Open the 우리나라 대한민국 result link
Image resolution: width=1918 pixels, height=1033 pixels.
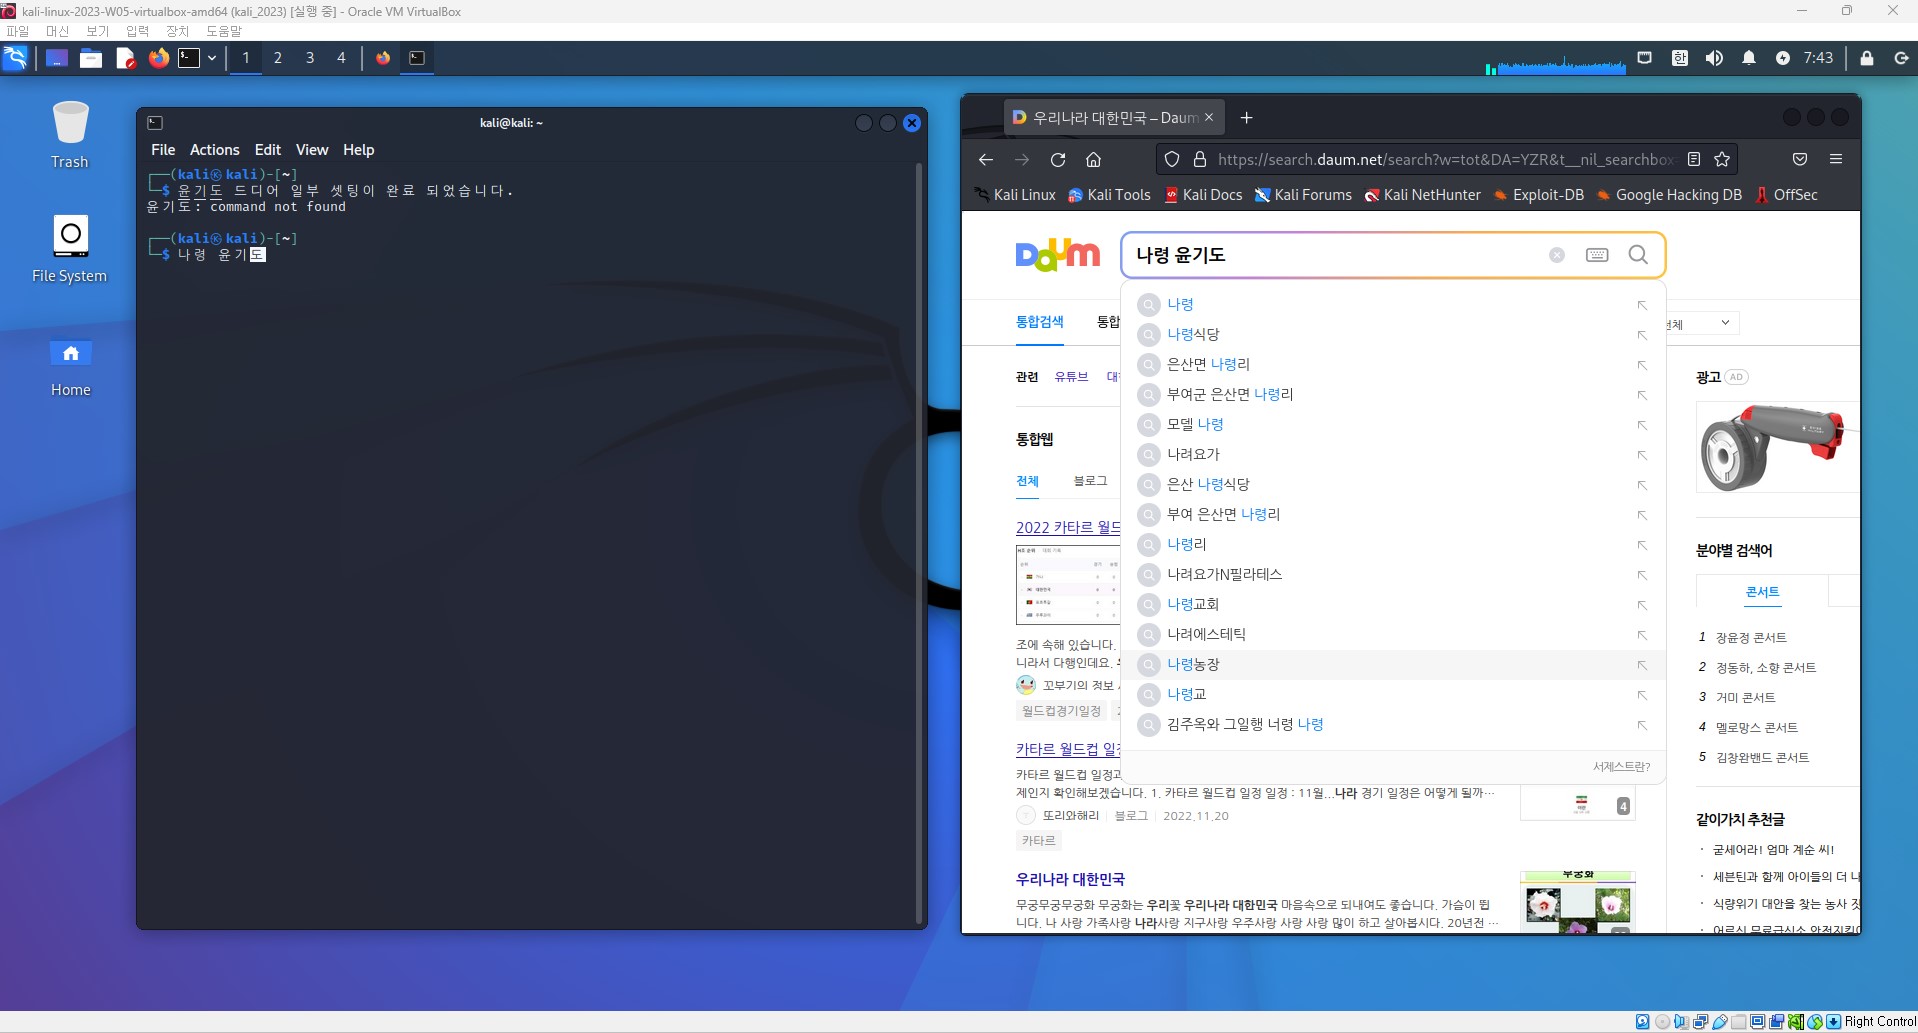point(1070,879)
